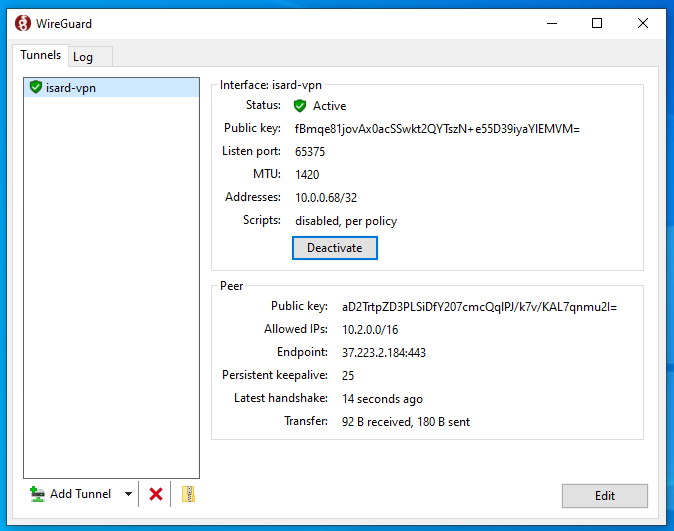
Task: Click the endpoint address 37.223.2.184:443
Action: [x=383, y=352]
